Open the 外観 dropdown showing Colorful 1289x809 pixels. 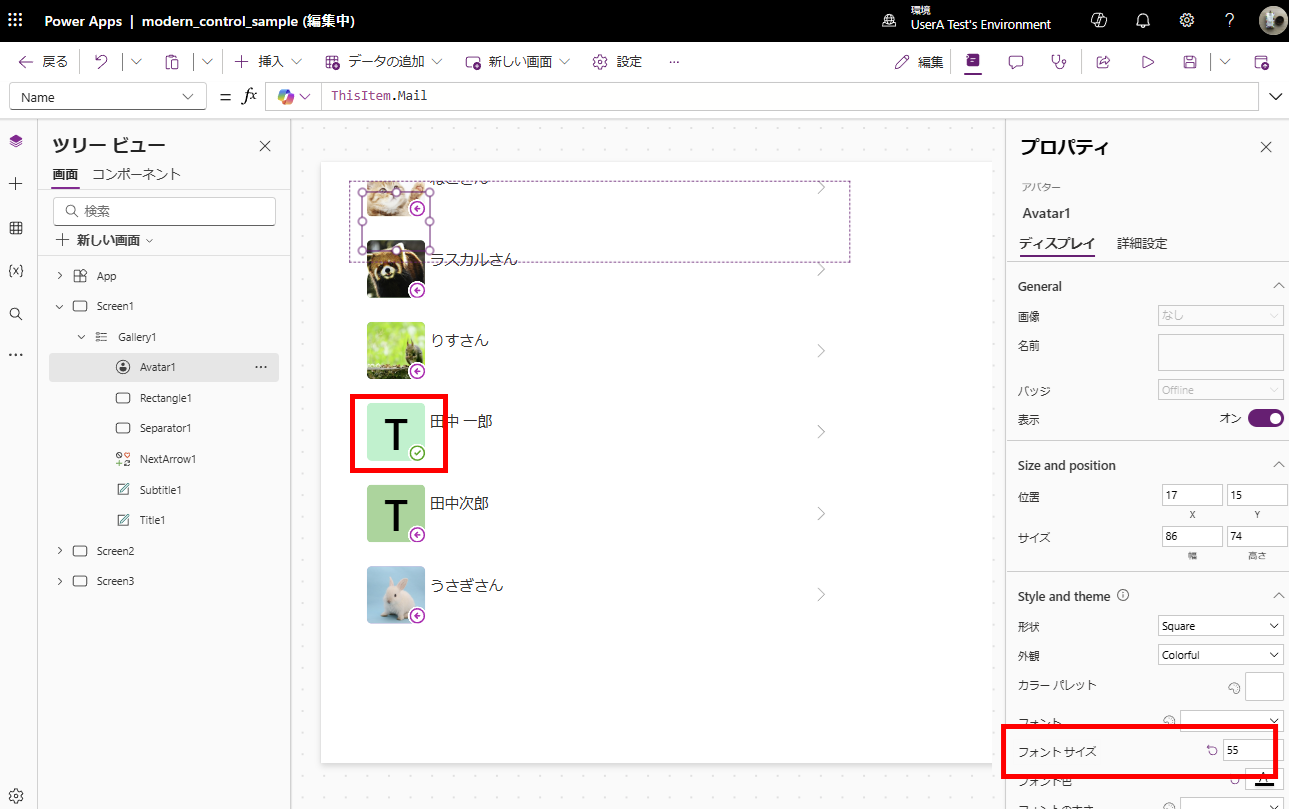pos(1220,654)
